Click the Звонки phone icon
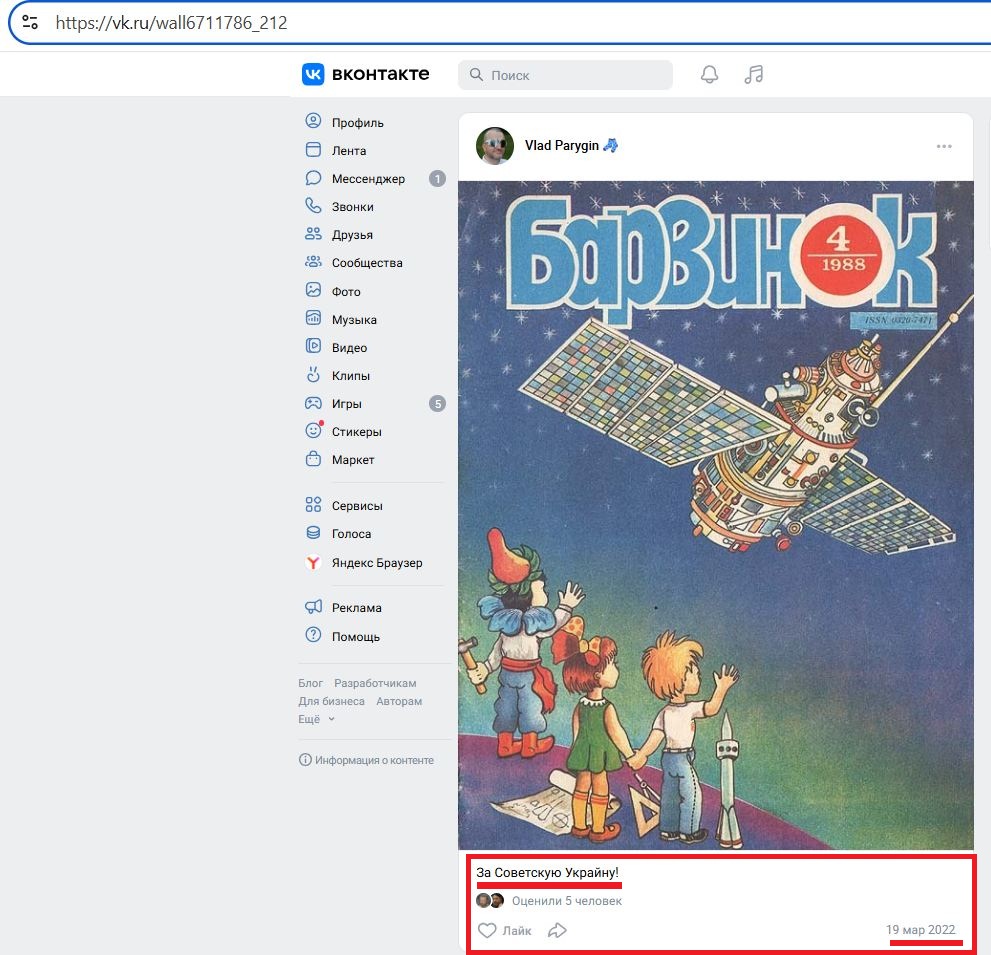The height and width of the screenshot is (955, 991). [x=313, y=205]
